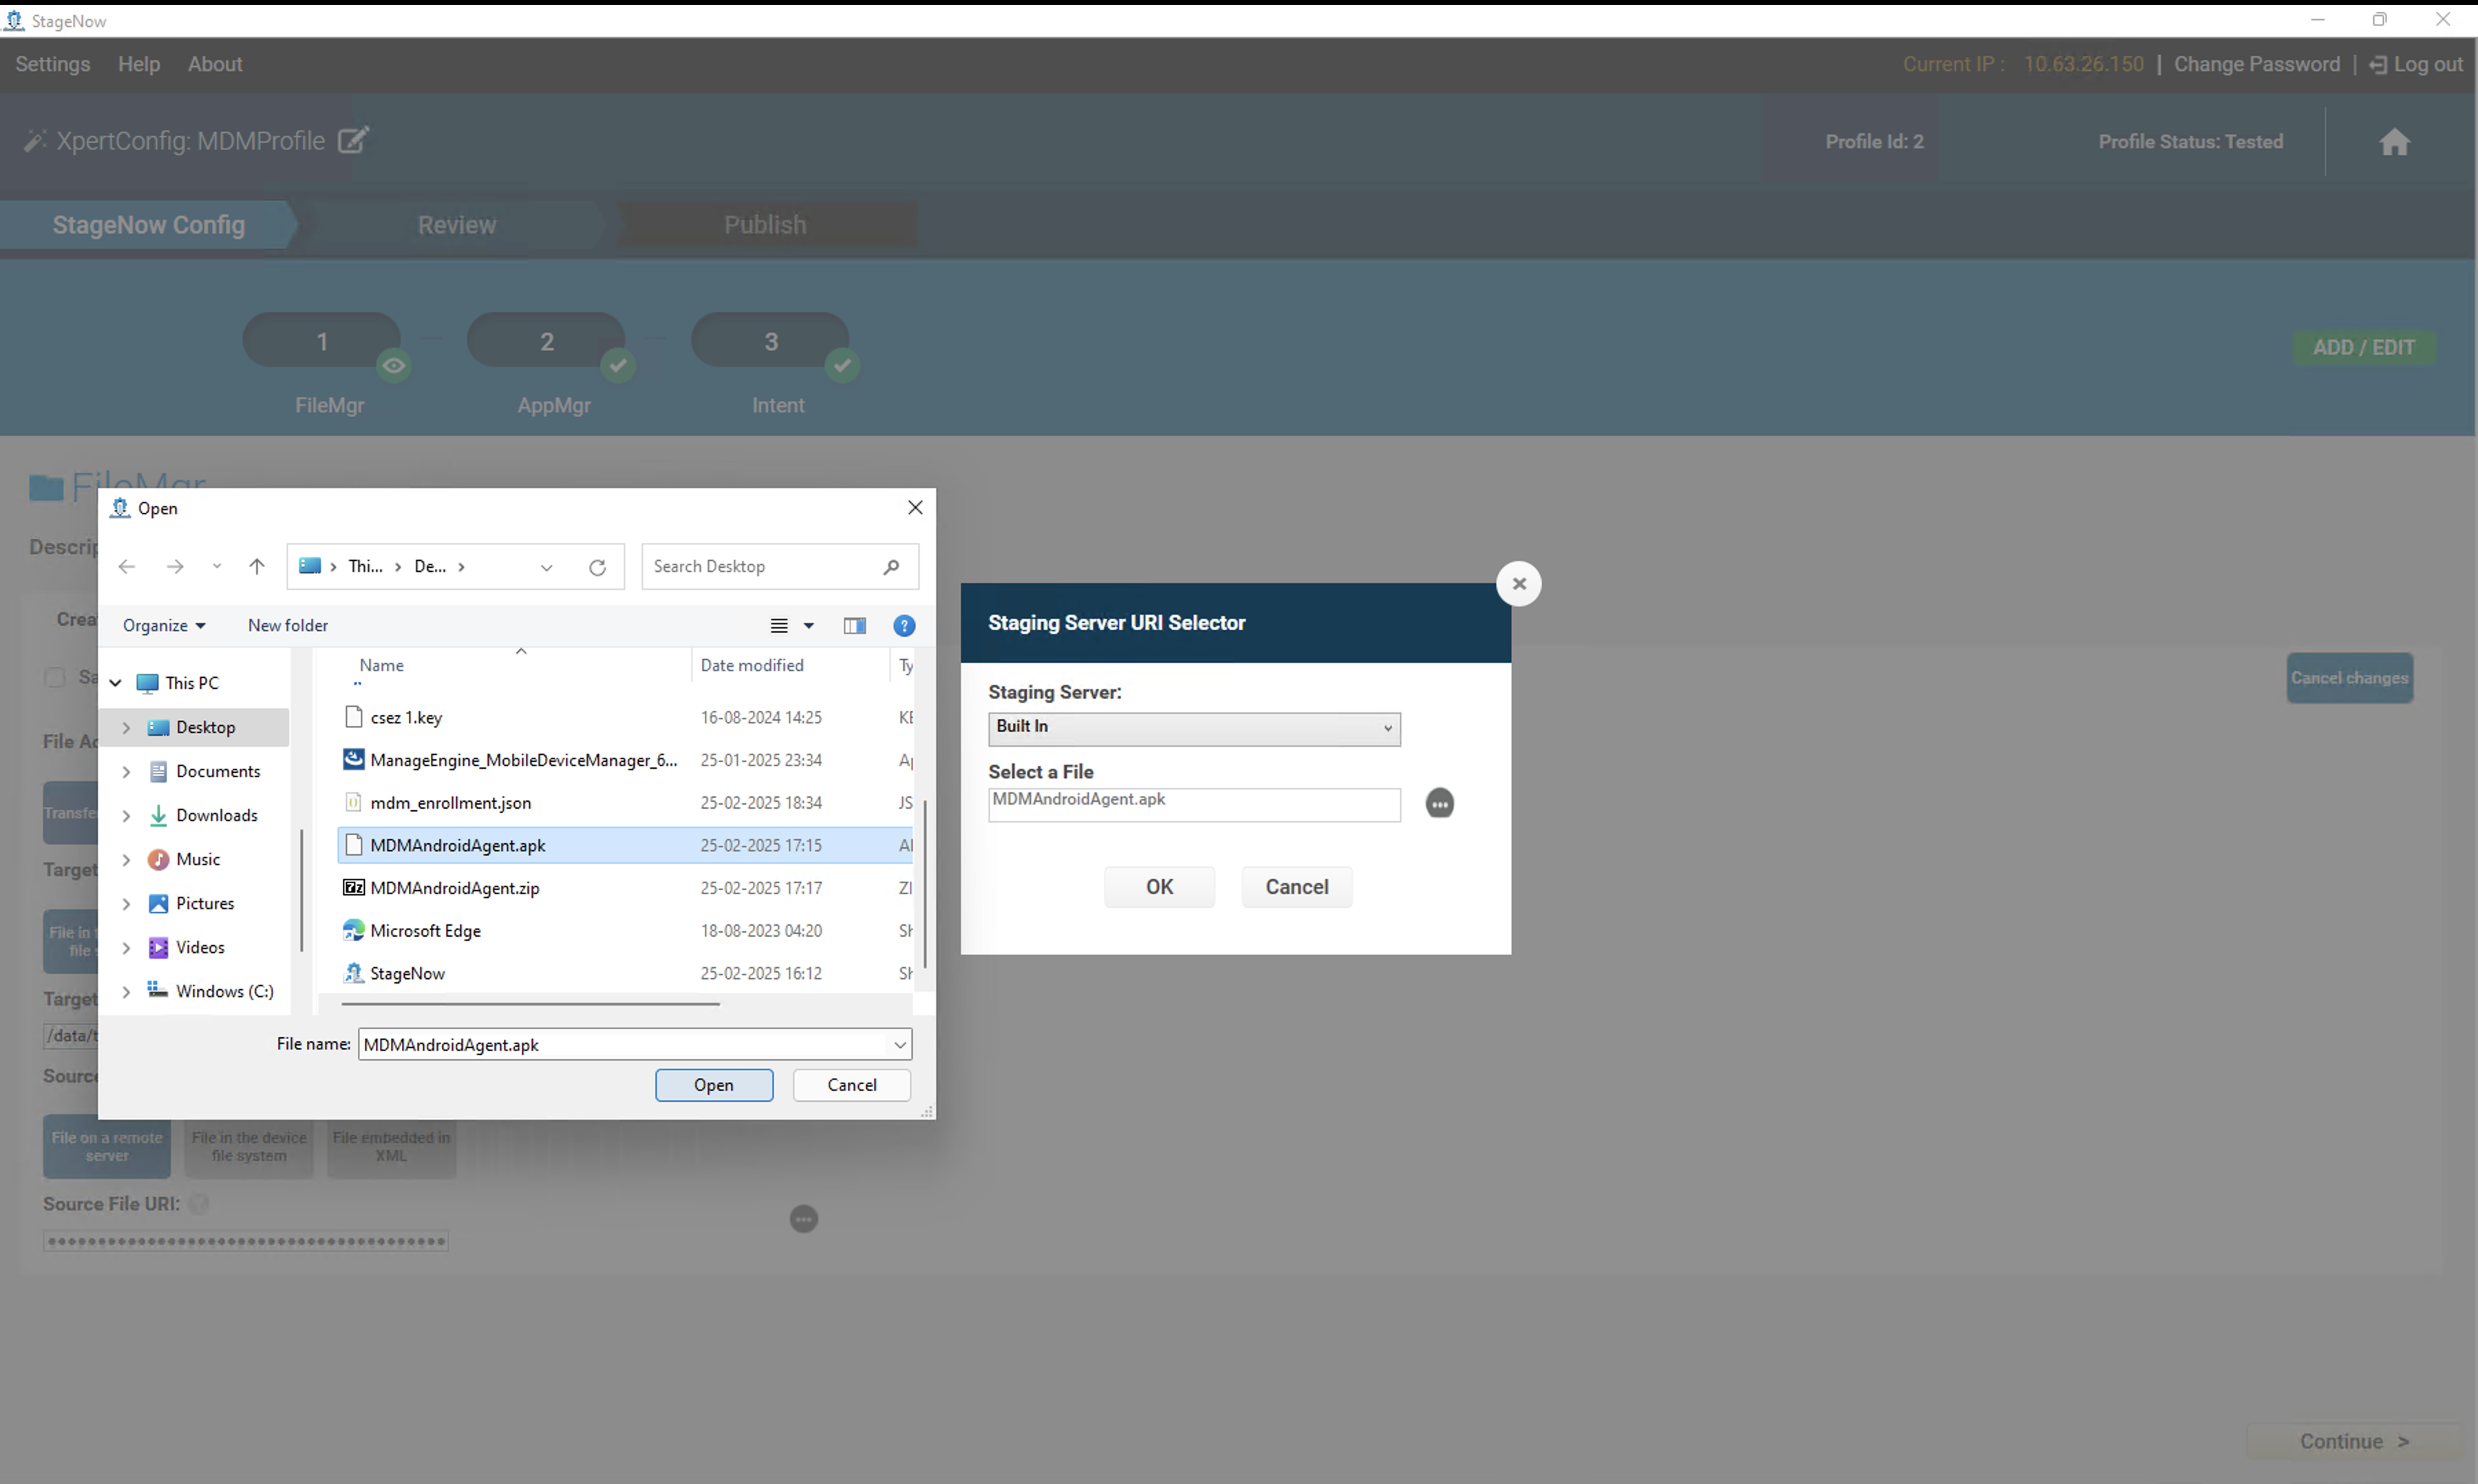The height and width of the screenshot is (1484, 2478).
Task: Select MDMAndroidAgent.zip in the file list
Action: point(455,888)
